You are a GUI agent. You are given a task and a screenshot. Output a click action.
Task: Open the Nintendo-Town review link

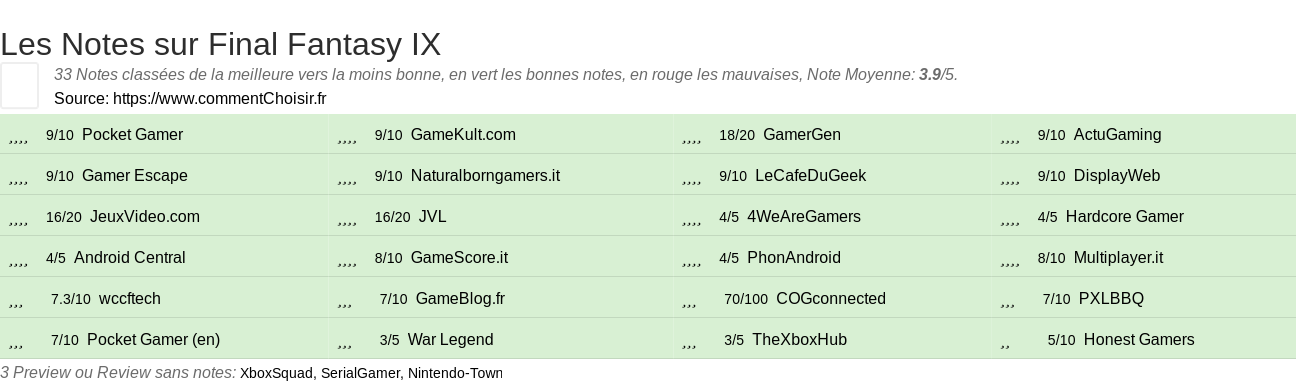click(x=454, y=373)
